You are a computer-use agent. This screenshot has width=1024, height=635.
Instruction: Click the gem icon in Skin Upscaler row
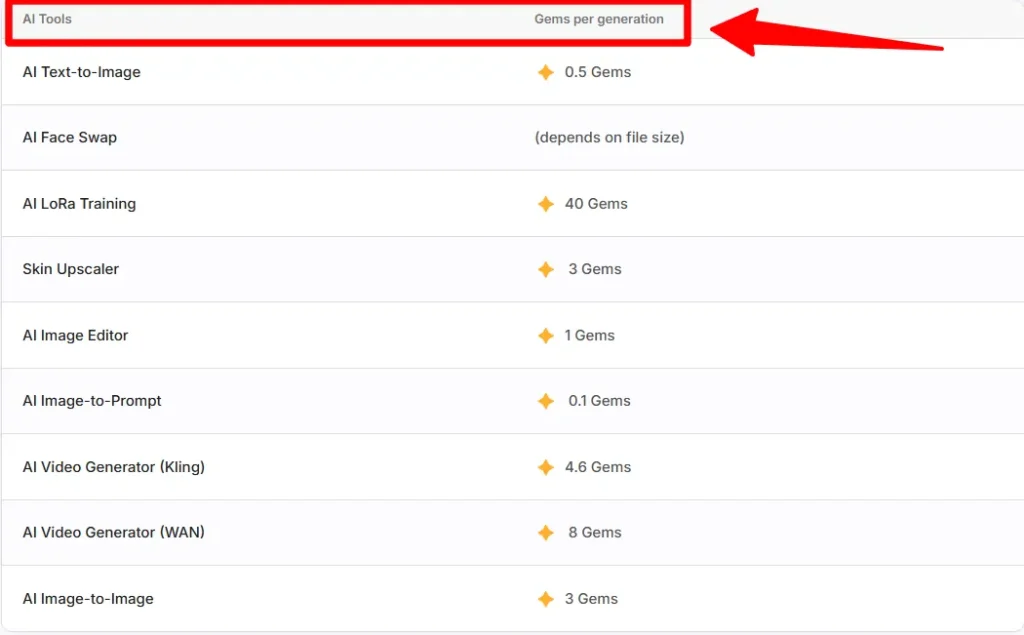pos(545,270)
